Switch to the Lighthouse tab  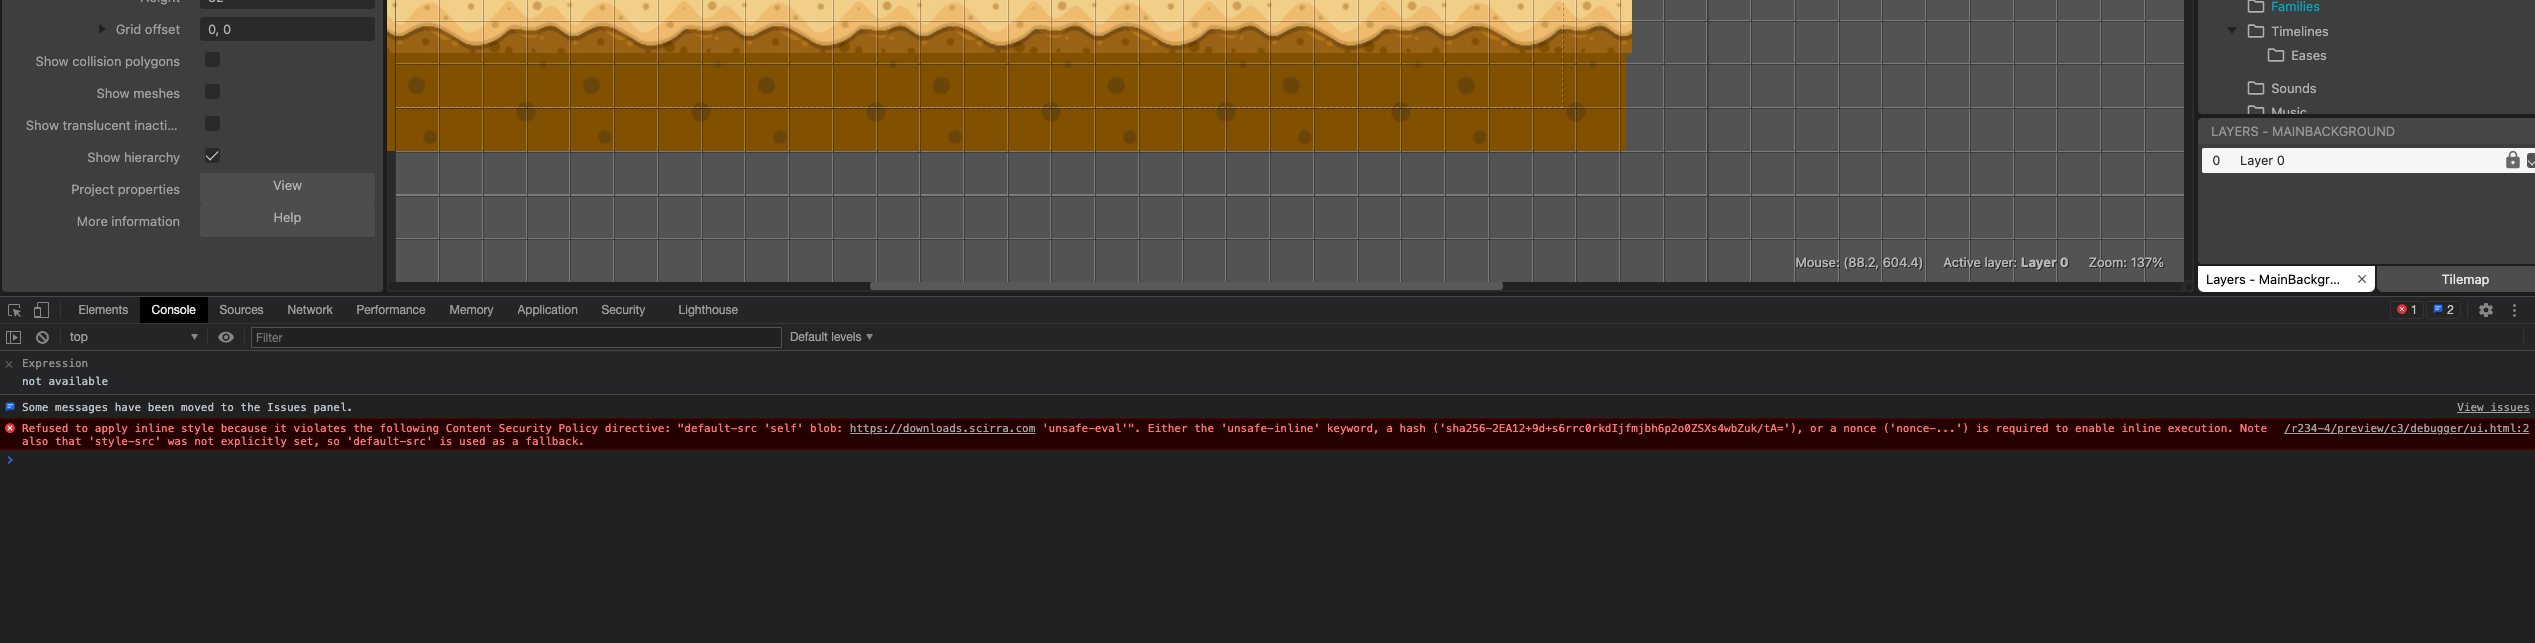tap(708, 310)
